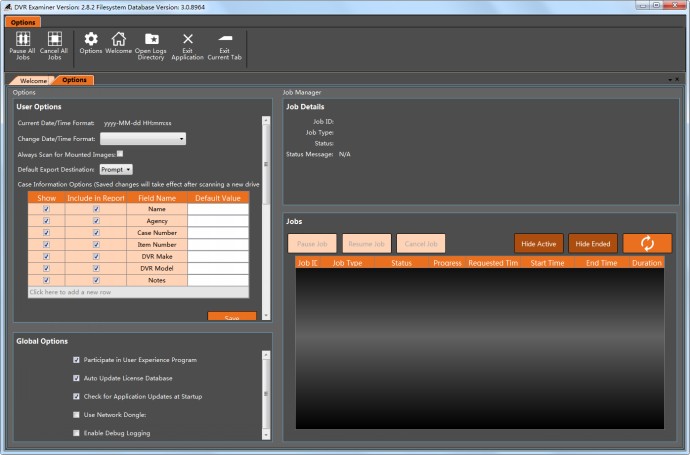This screenshot has width=690, height=455.
Task: Click the User Options scrollbar down arrow
Action: (x=266, y=316)
